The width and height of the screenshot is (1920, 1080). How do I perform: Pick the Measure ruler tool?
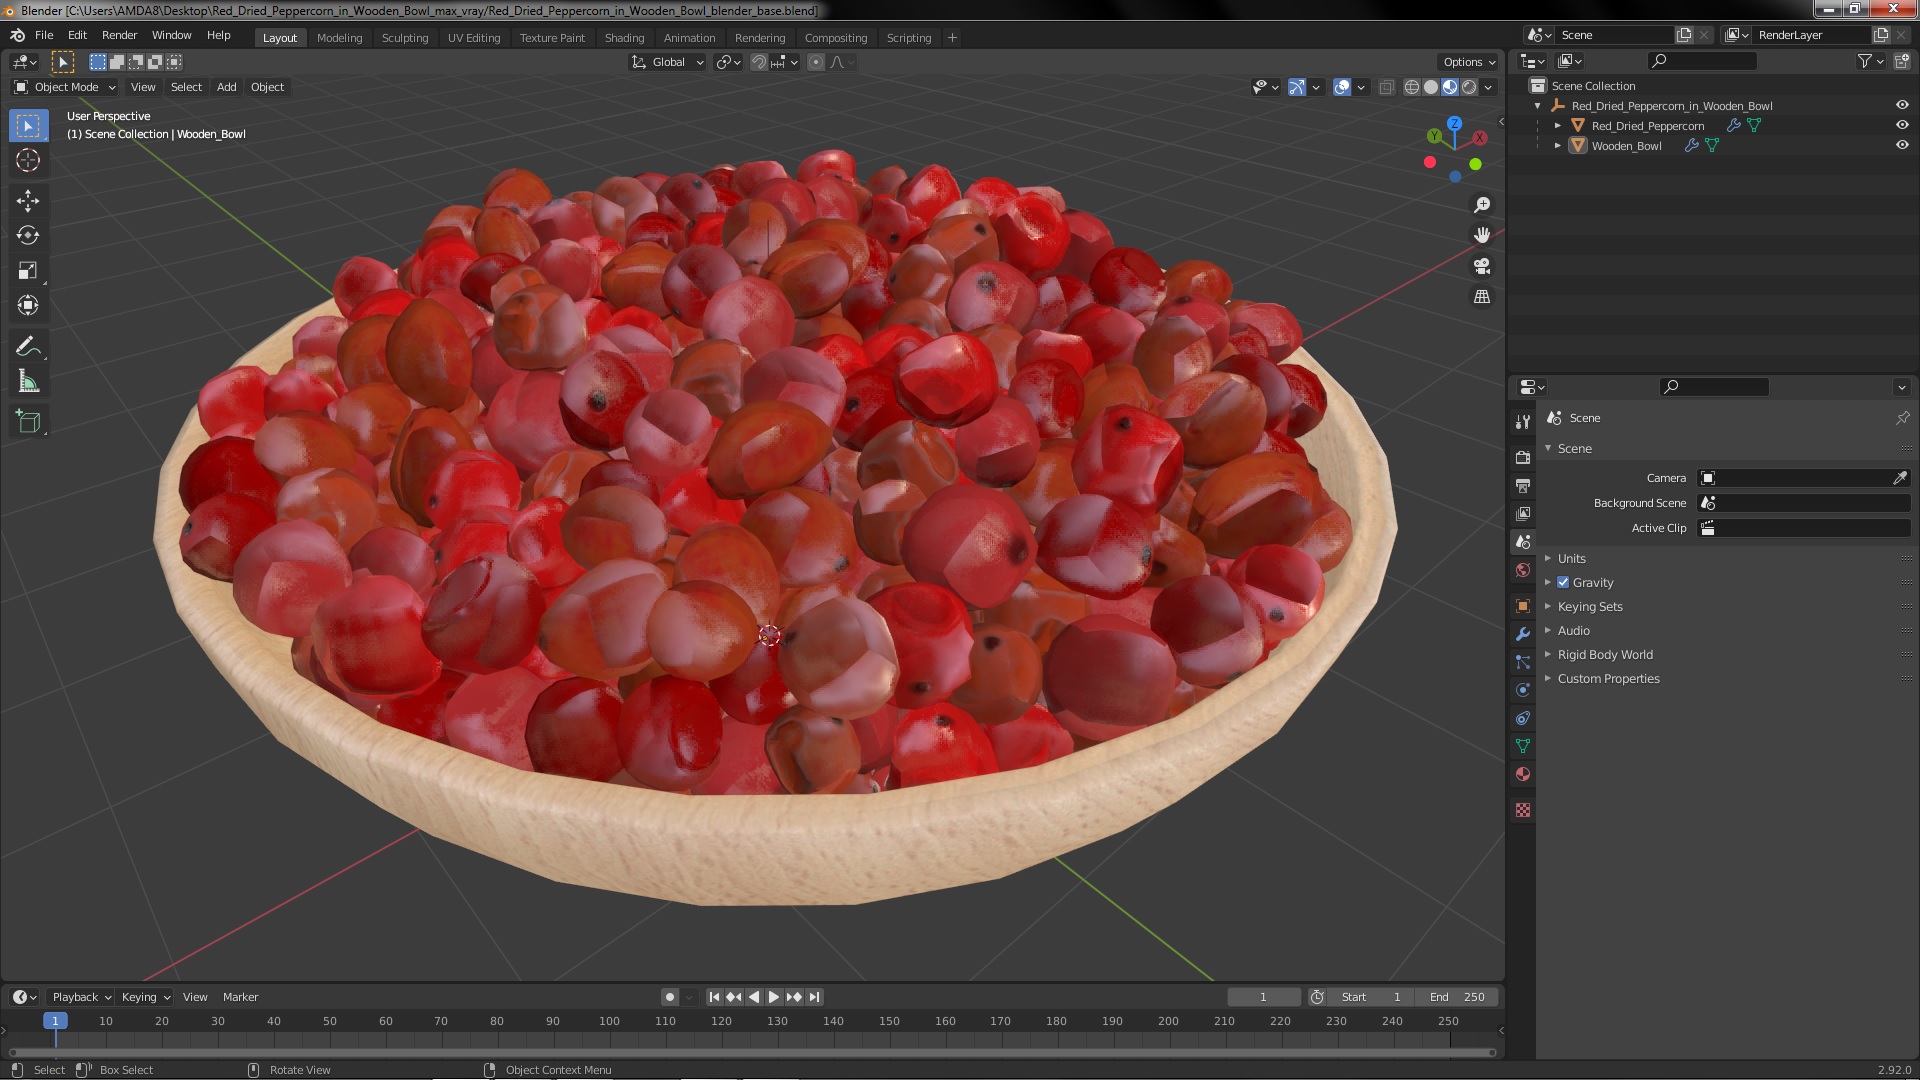[28, 382]
